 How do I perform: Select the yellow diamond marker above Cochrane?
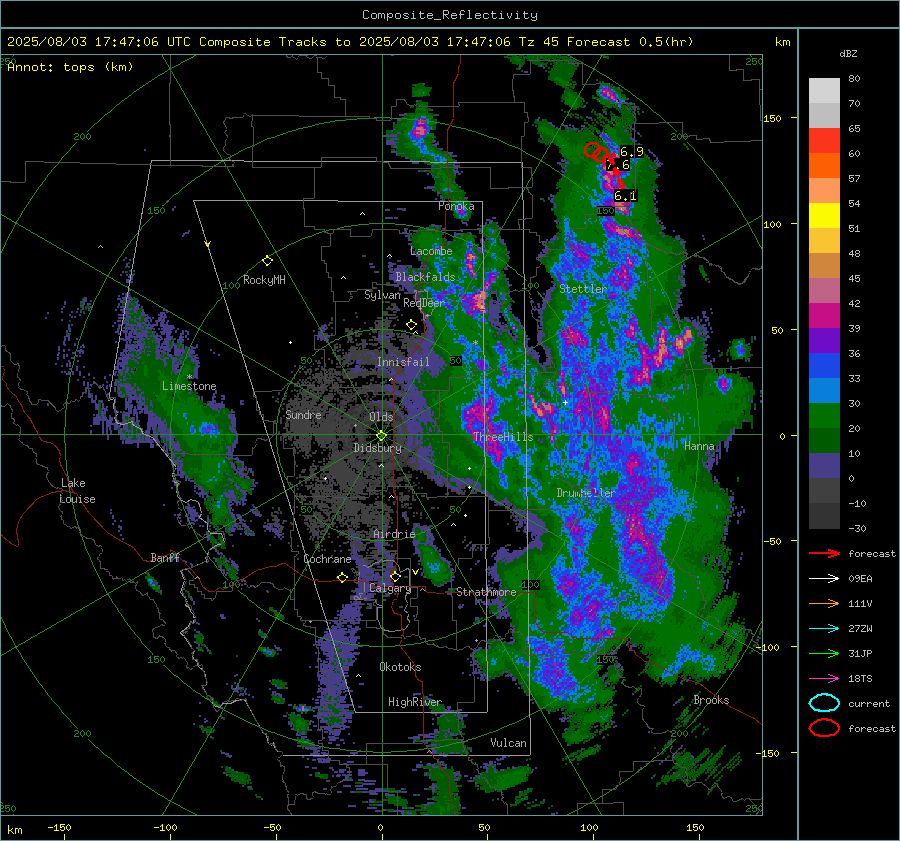click(342, 578)
